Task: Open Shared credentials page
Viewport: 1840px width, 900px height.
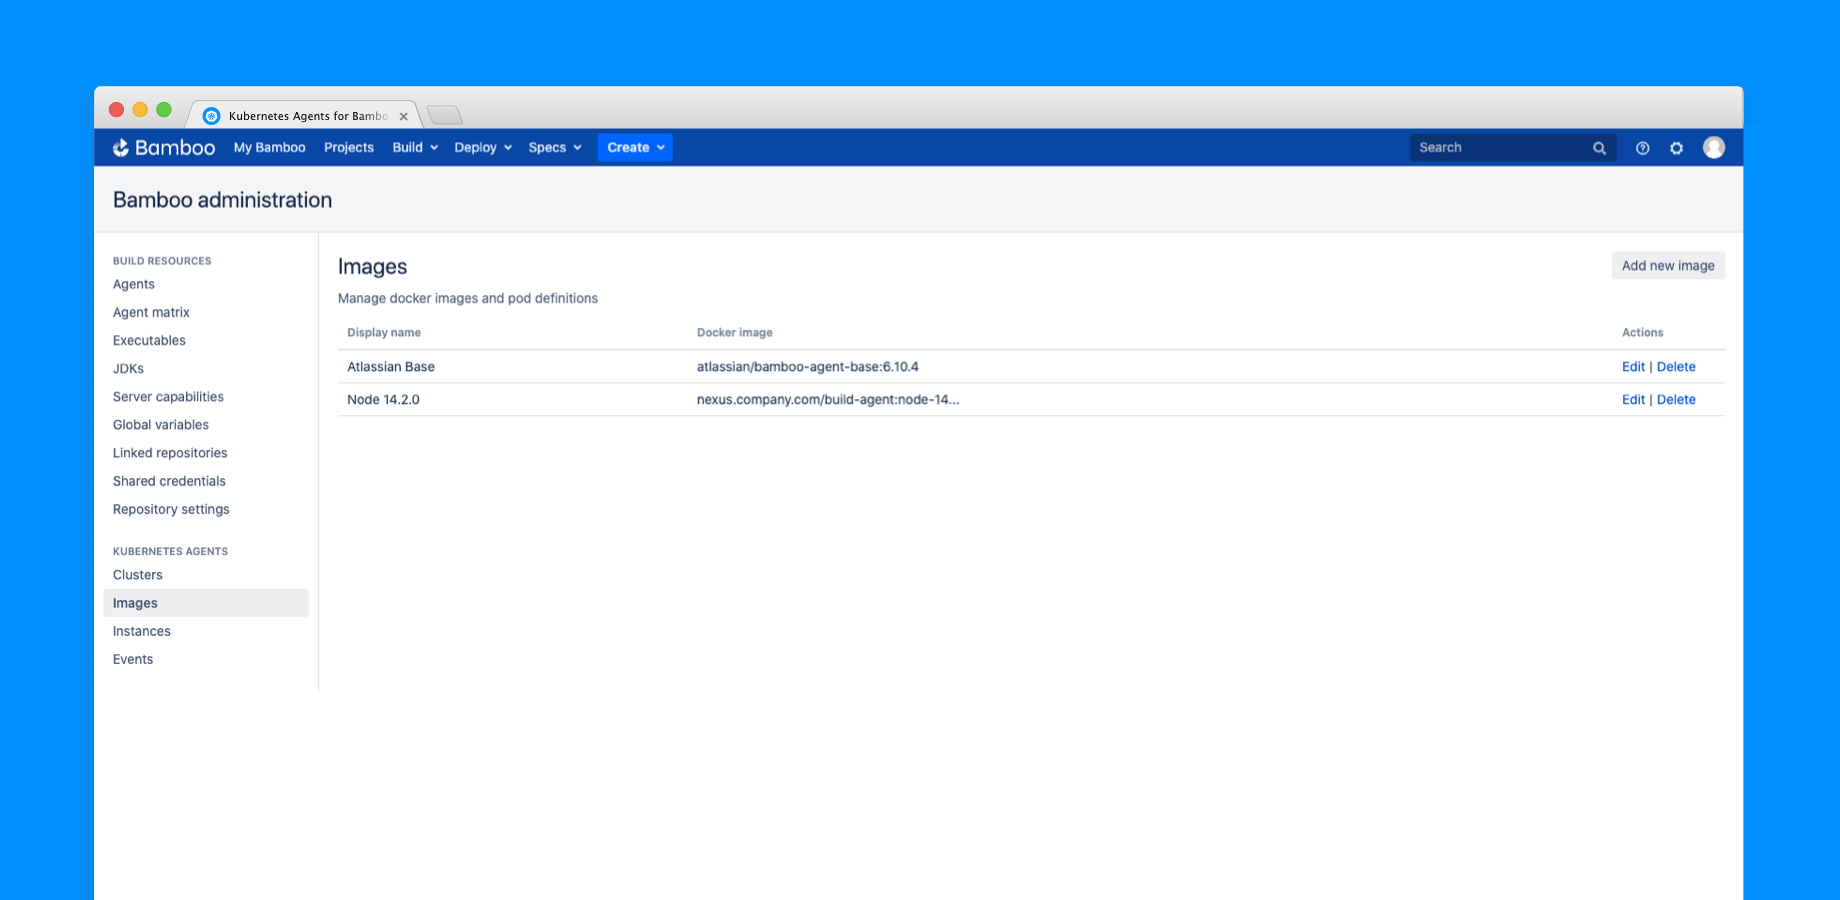Action: click(169, 480)
